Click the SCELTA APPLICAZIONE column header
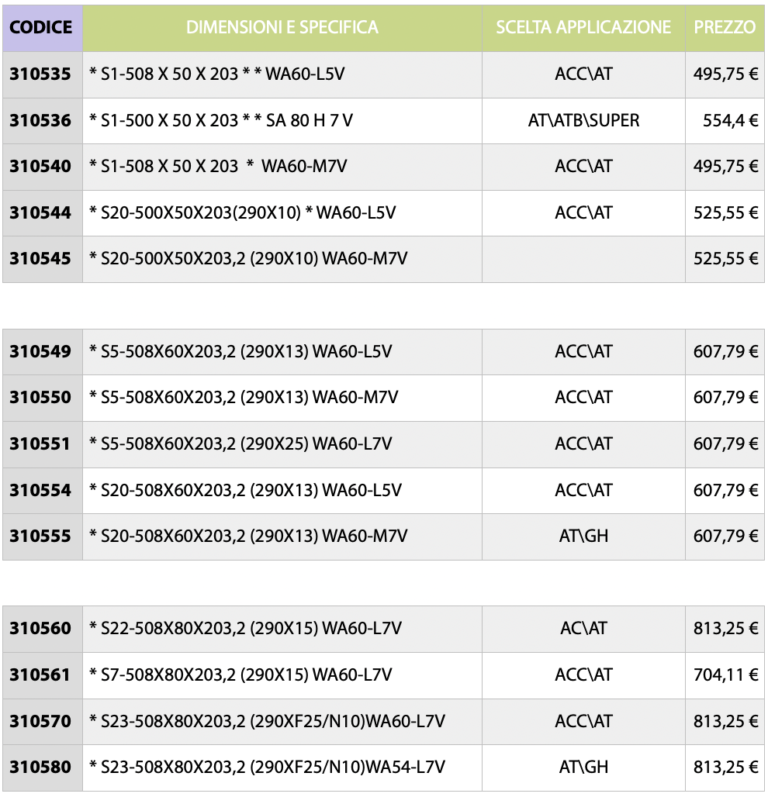The height and width of the screenshot is (797, 768). (x=583, y=28)
